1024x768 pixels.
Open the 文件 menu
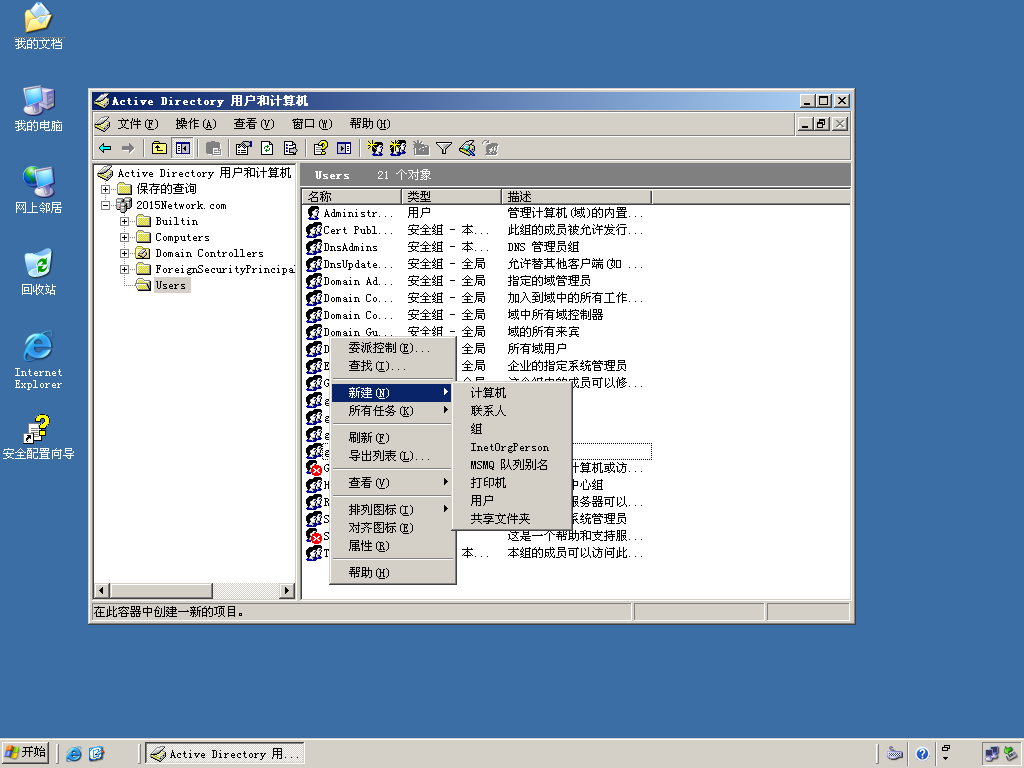(x=137, y=123)
